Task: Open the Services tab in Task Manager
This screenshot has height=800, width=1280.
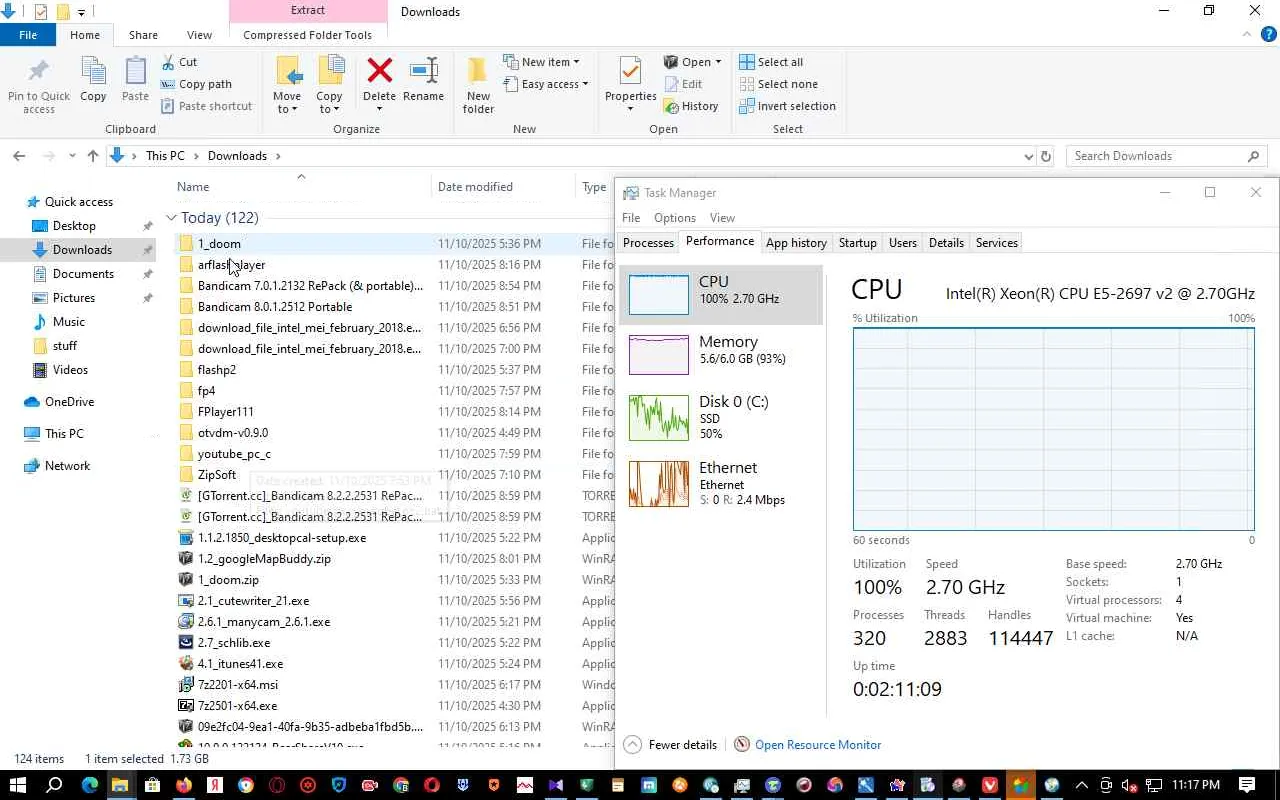Action: click(x=996, y=243)
